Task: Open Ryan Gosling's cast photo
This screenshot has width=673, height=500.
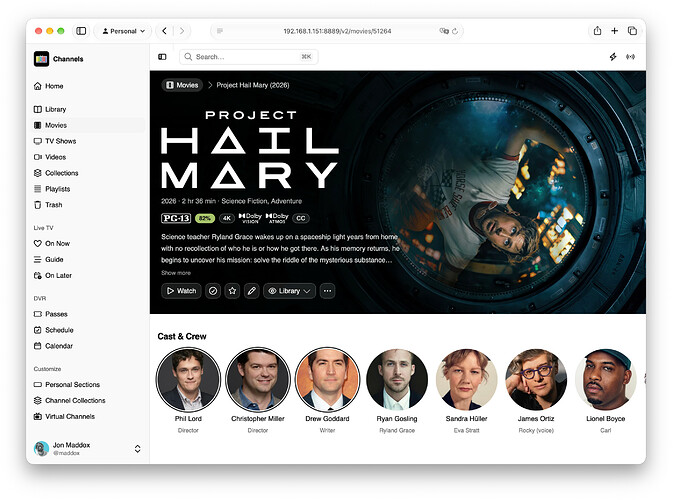Action: point(397,379)
